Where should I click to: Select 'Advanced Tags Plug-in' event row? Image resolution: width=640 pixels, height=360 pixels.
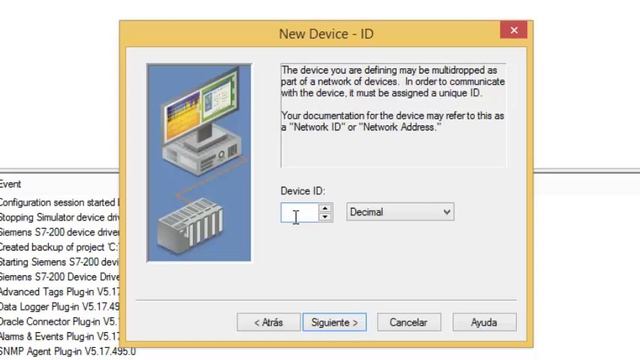(59, 292)
